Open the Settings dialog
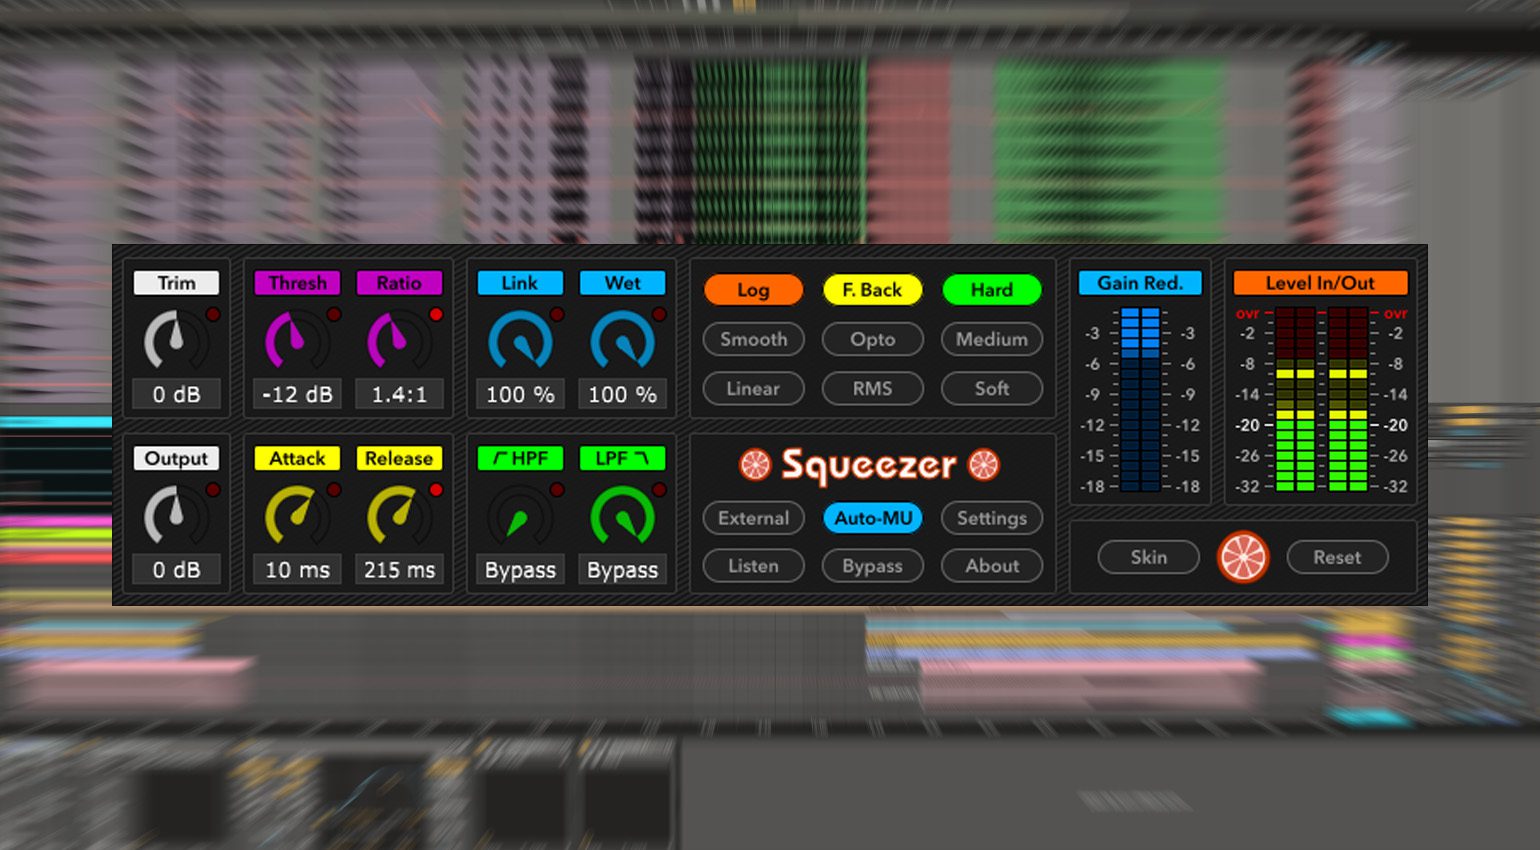Image resolution: width=1540 pixels, height=850 pixels. tap(992, 518)
